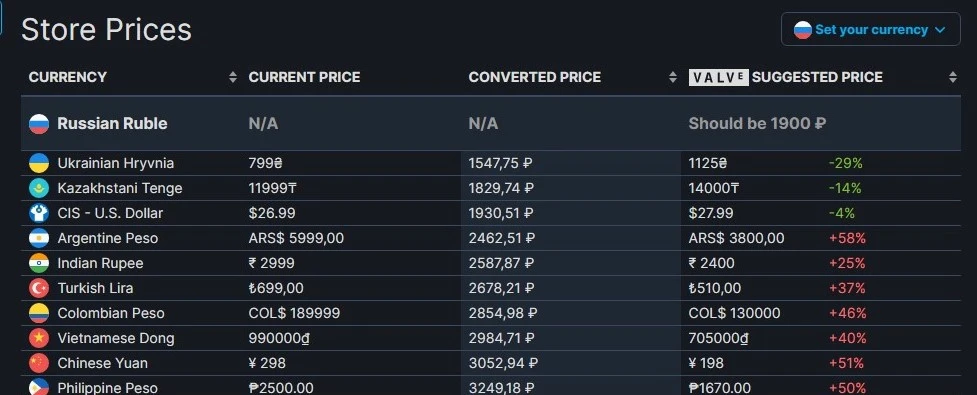
Task: Click the Kazakhstani Tenge flag icon
Action: click(x=39, y=188)
